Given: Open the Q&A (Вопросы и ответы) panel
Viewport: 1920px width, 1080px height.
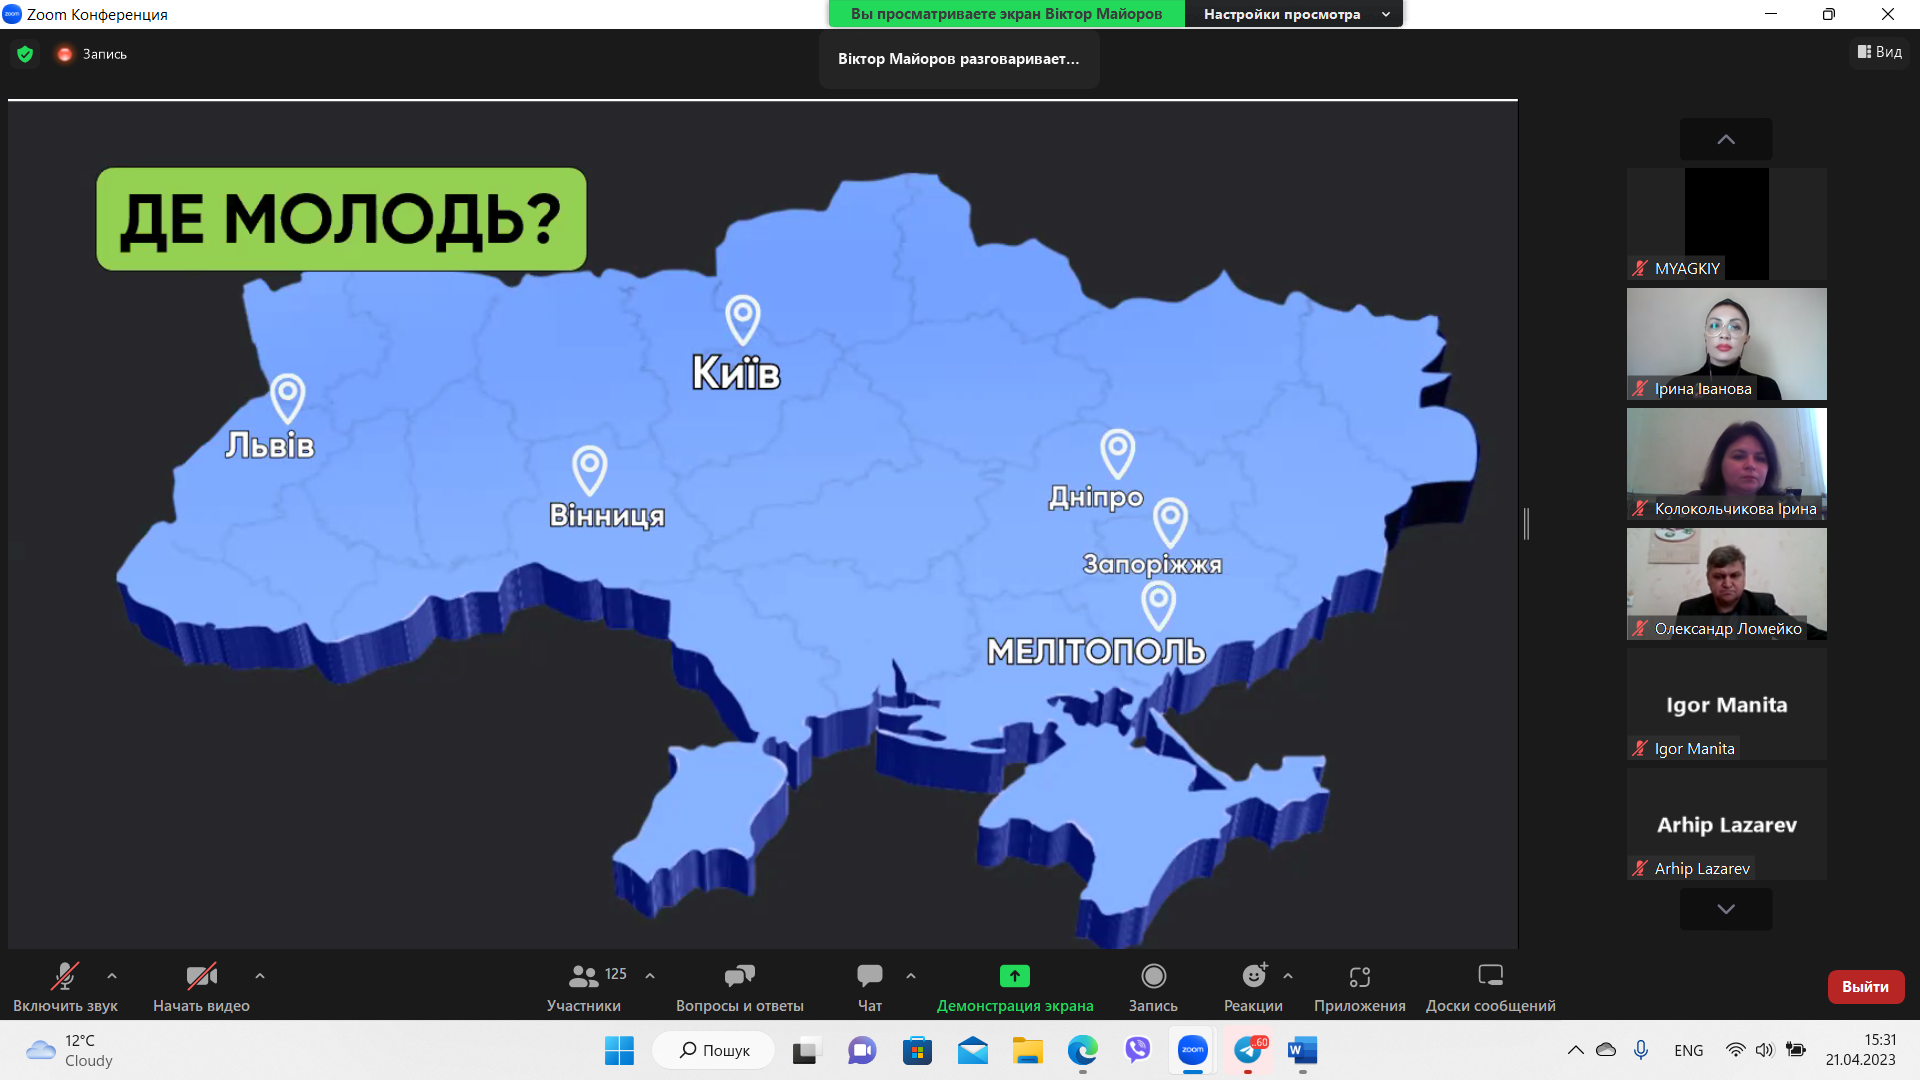Looking at the screenshot, I should [739, 976].
